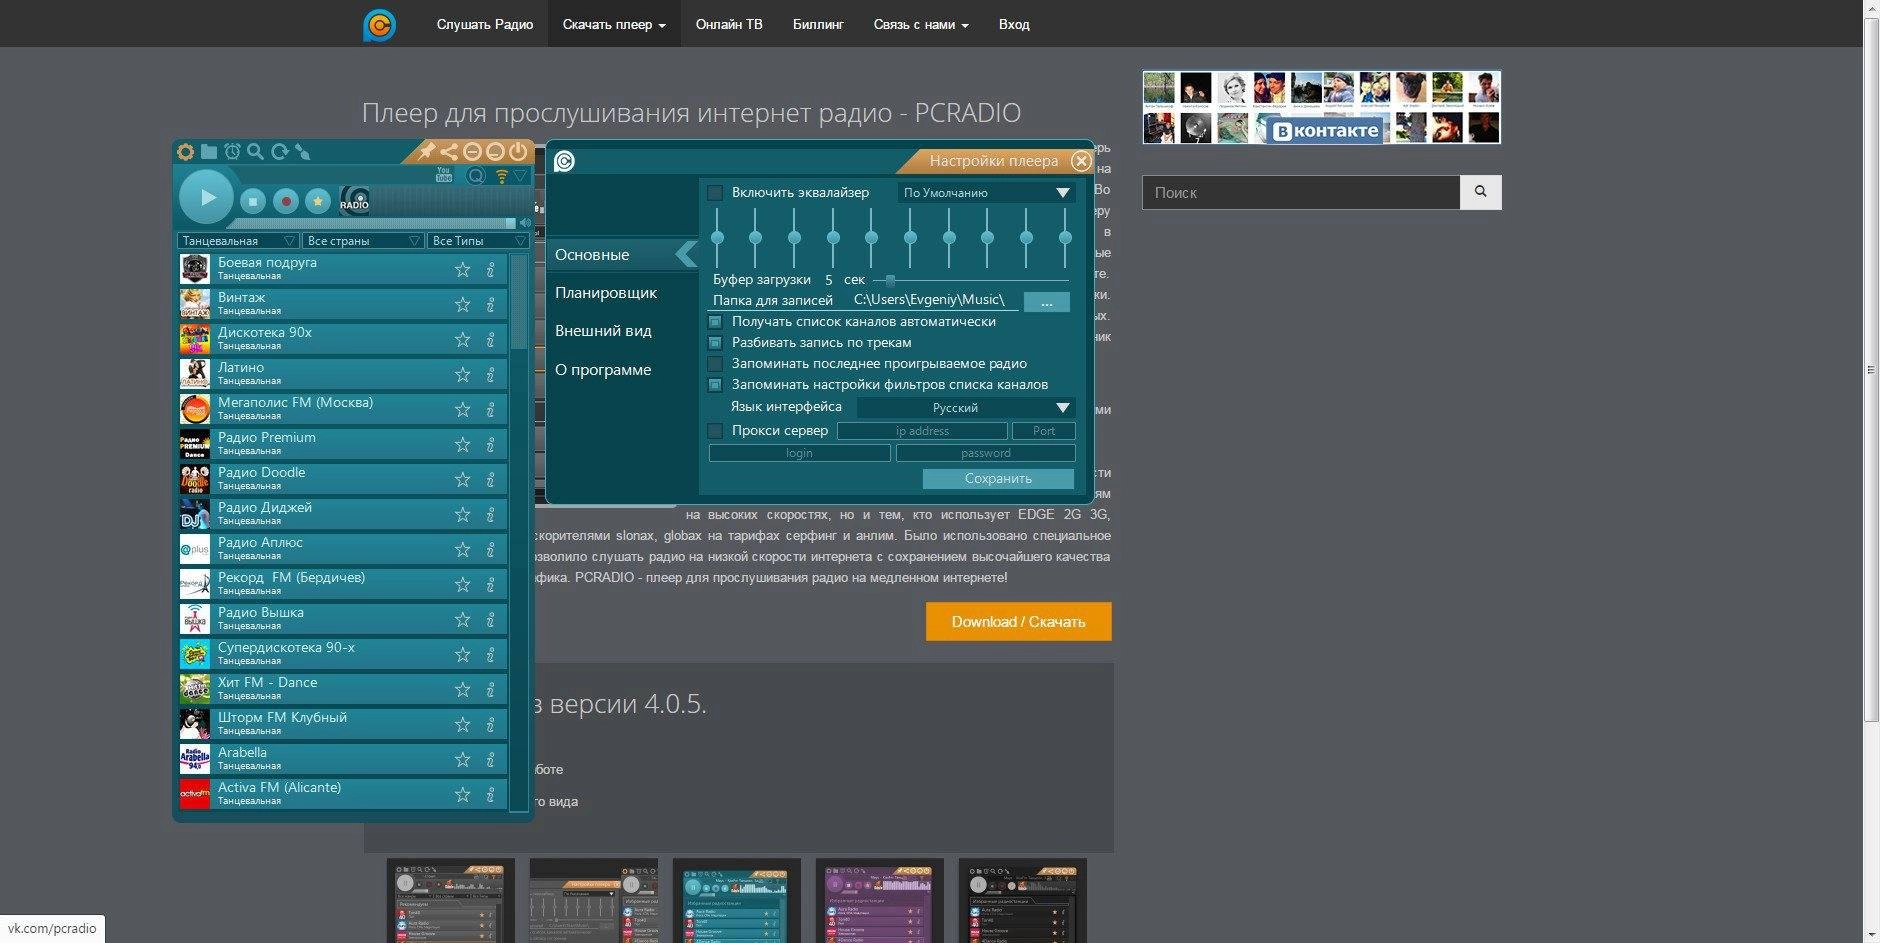
Task: Toggle Разбивать запись по трекам checkbox
Action: [715, 343]
